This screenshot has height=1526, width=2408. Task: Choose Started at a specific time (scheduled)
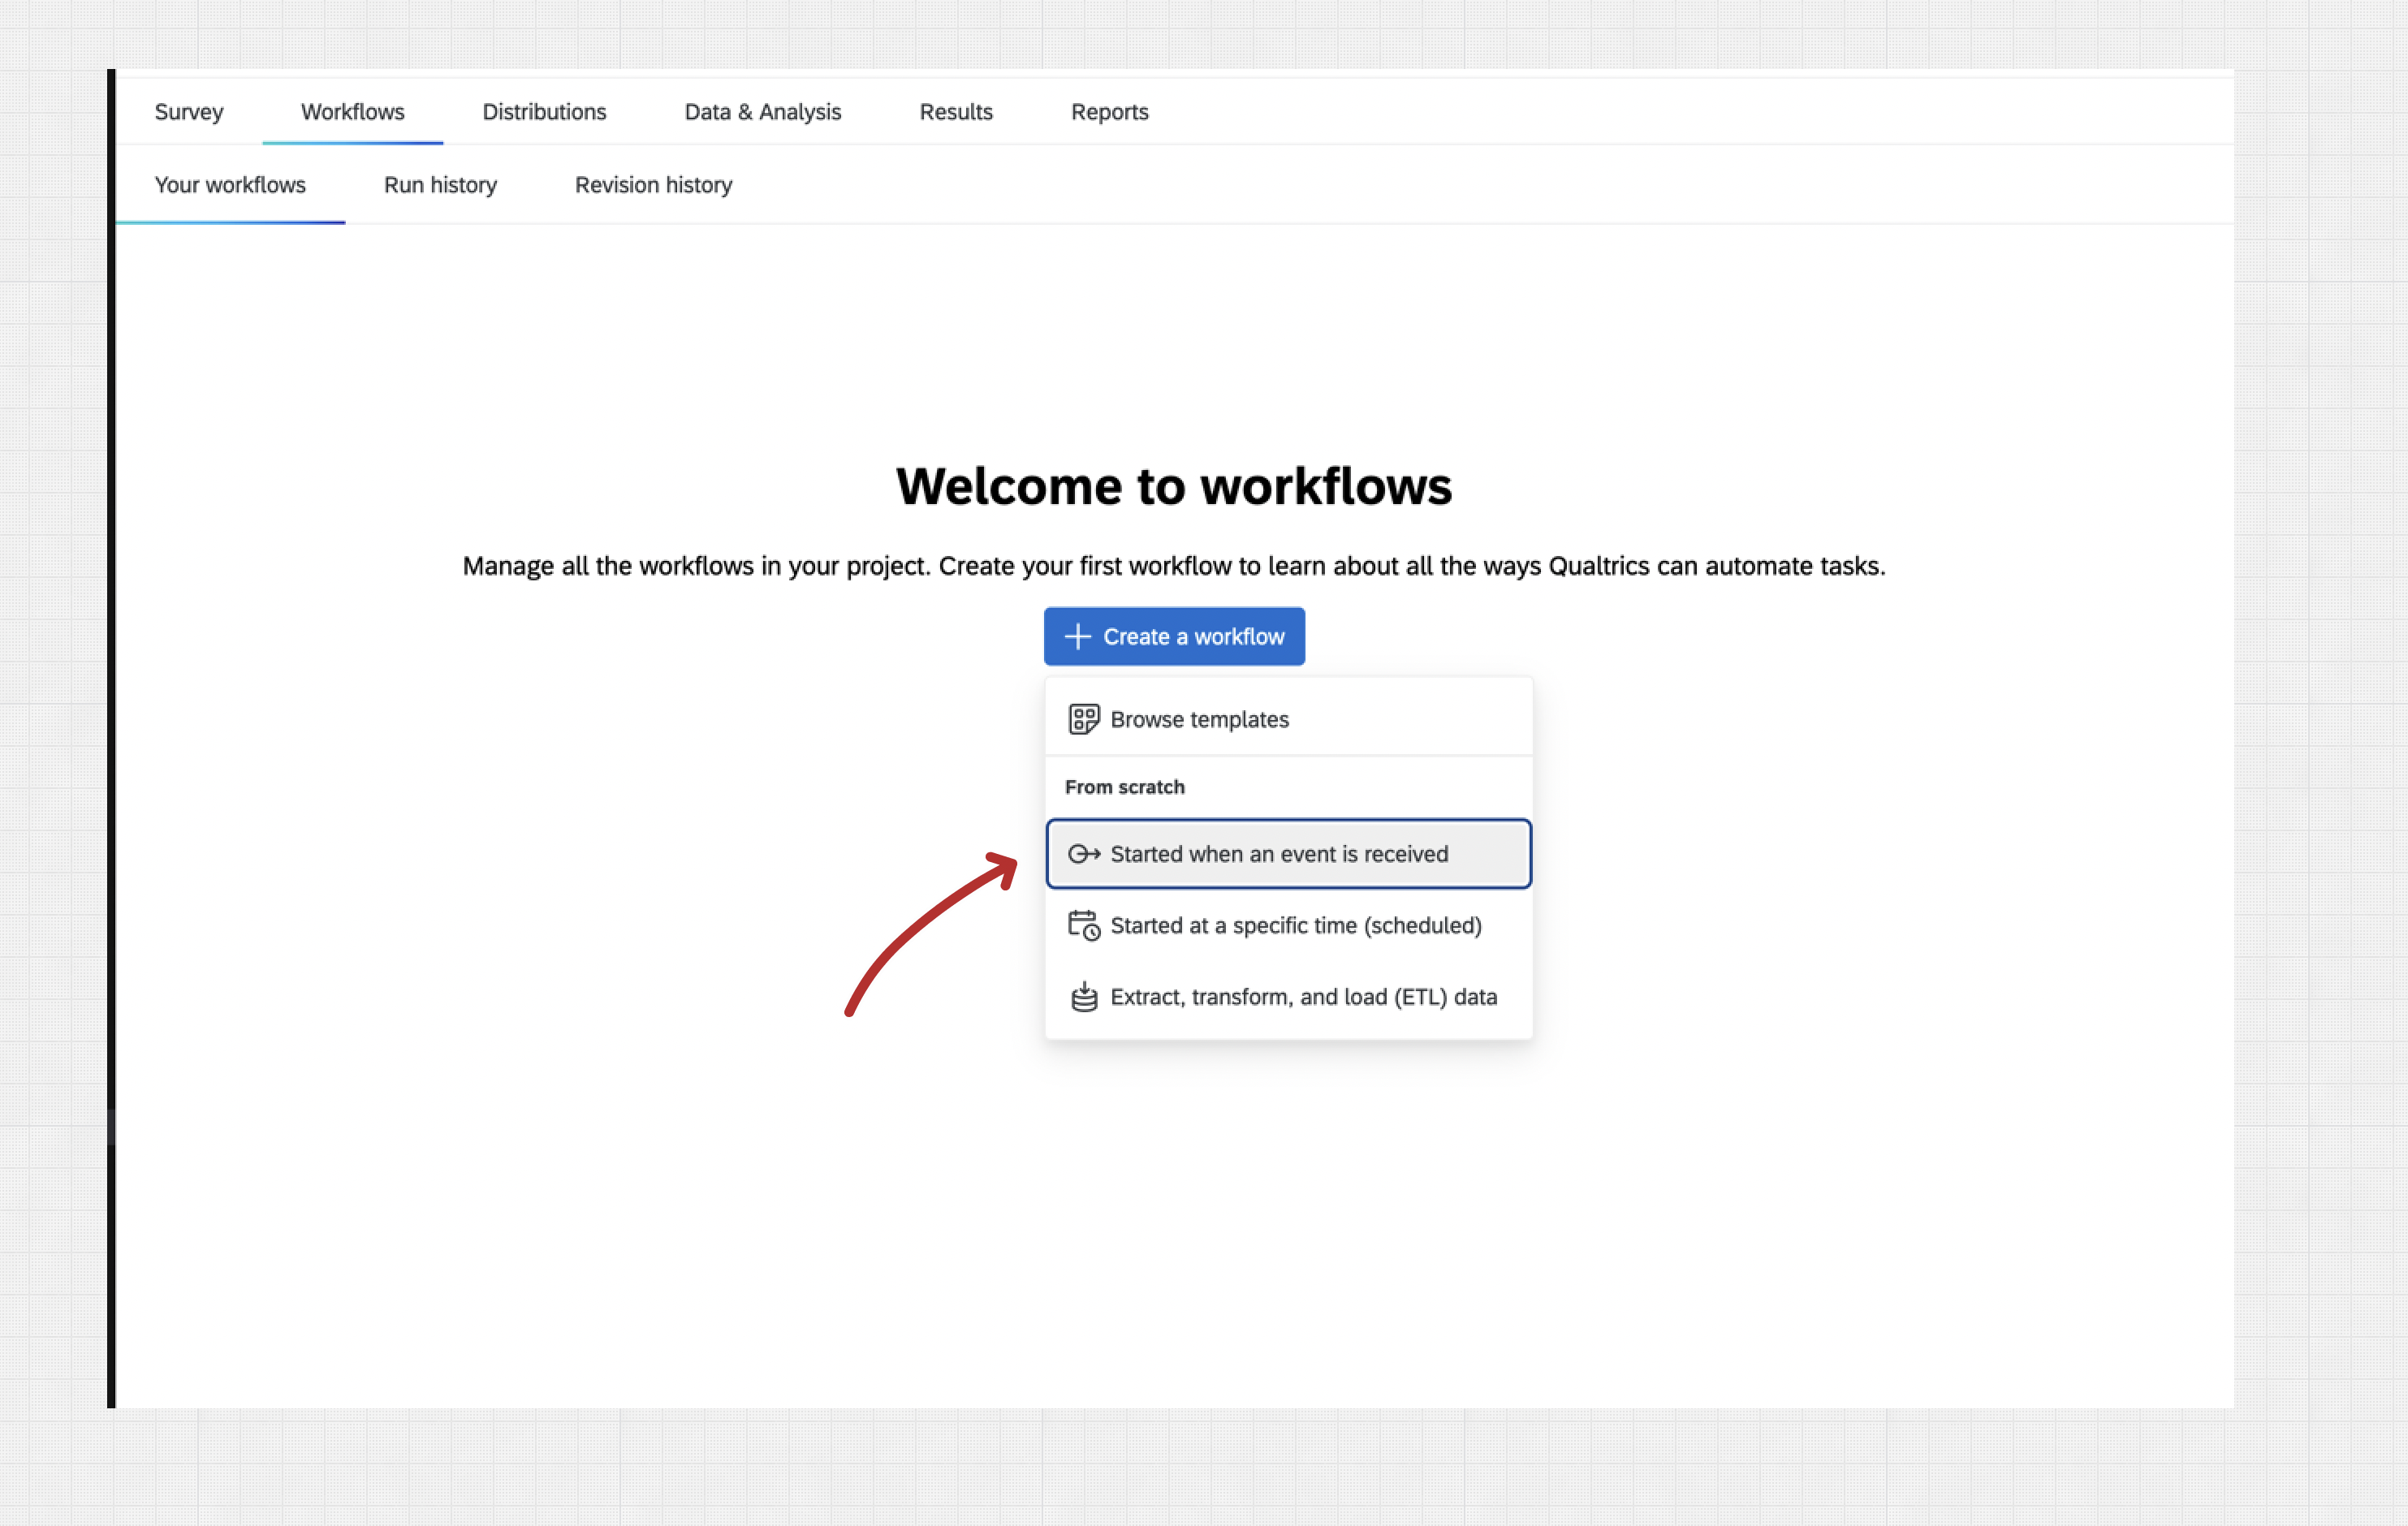tap(1295, 926)
